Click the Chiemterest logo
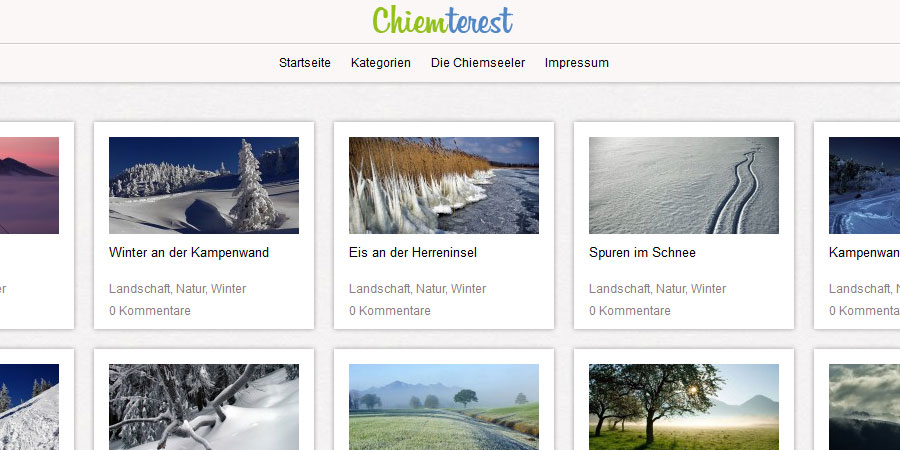 click(443, 21)
